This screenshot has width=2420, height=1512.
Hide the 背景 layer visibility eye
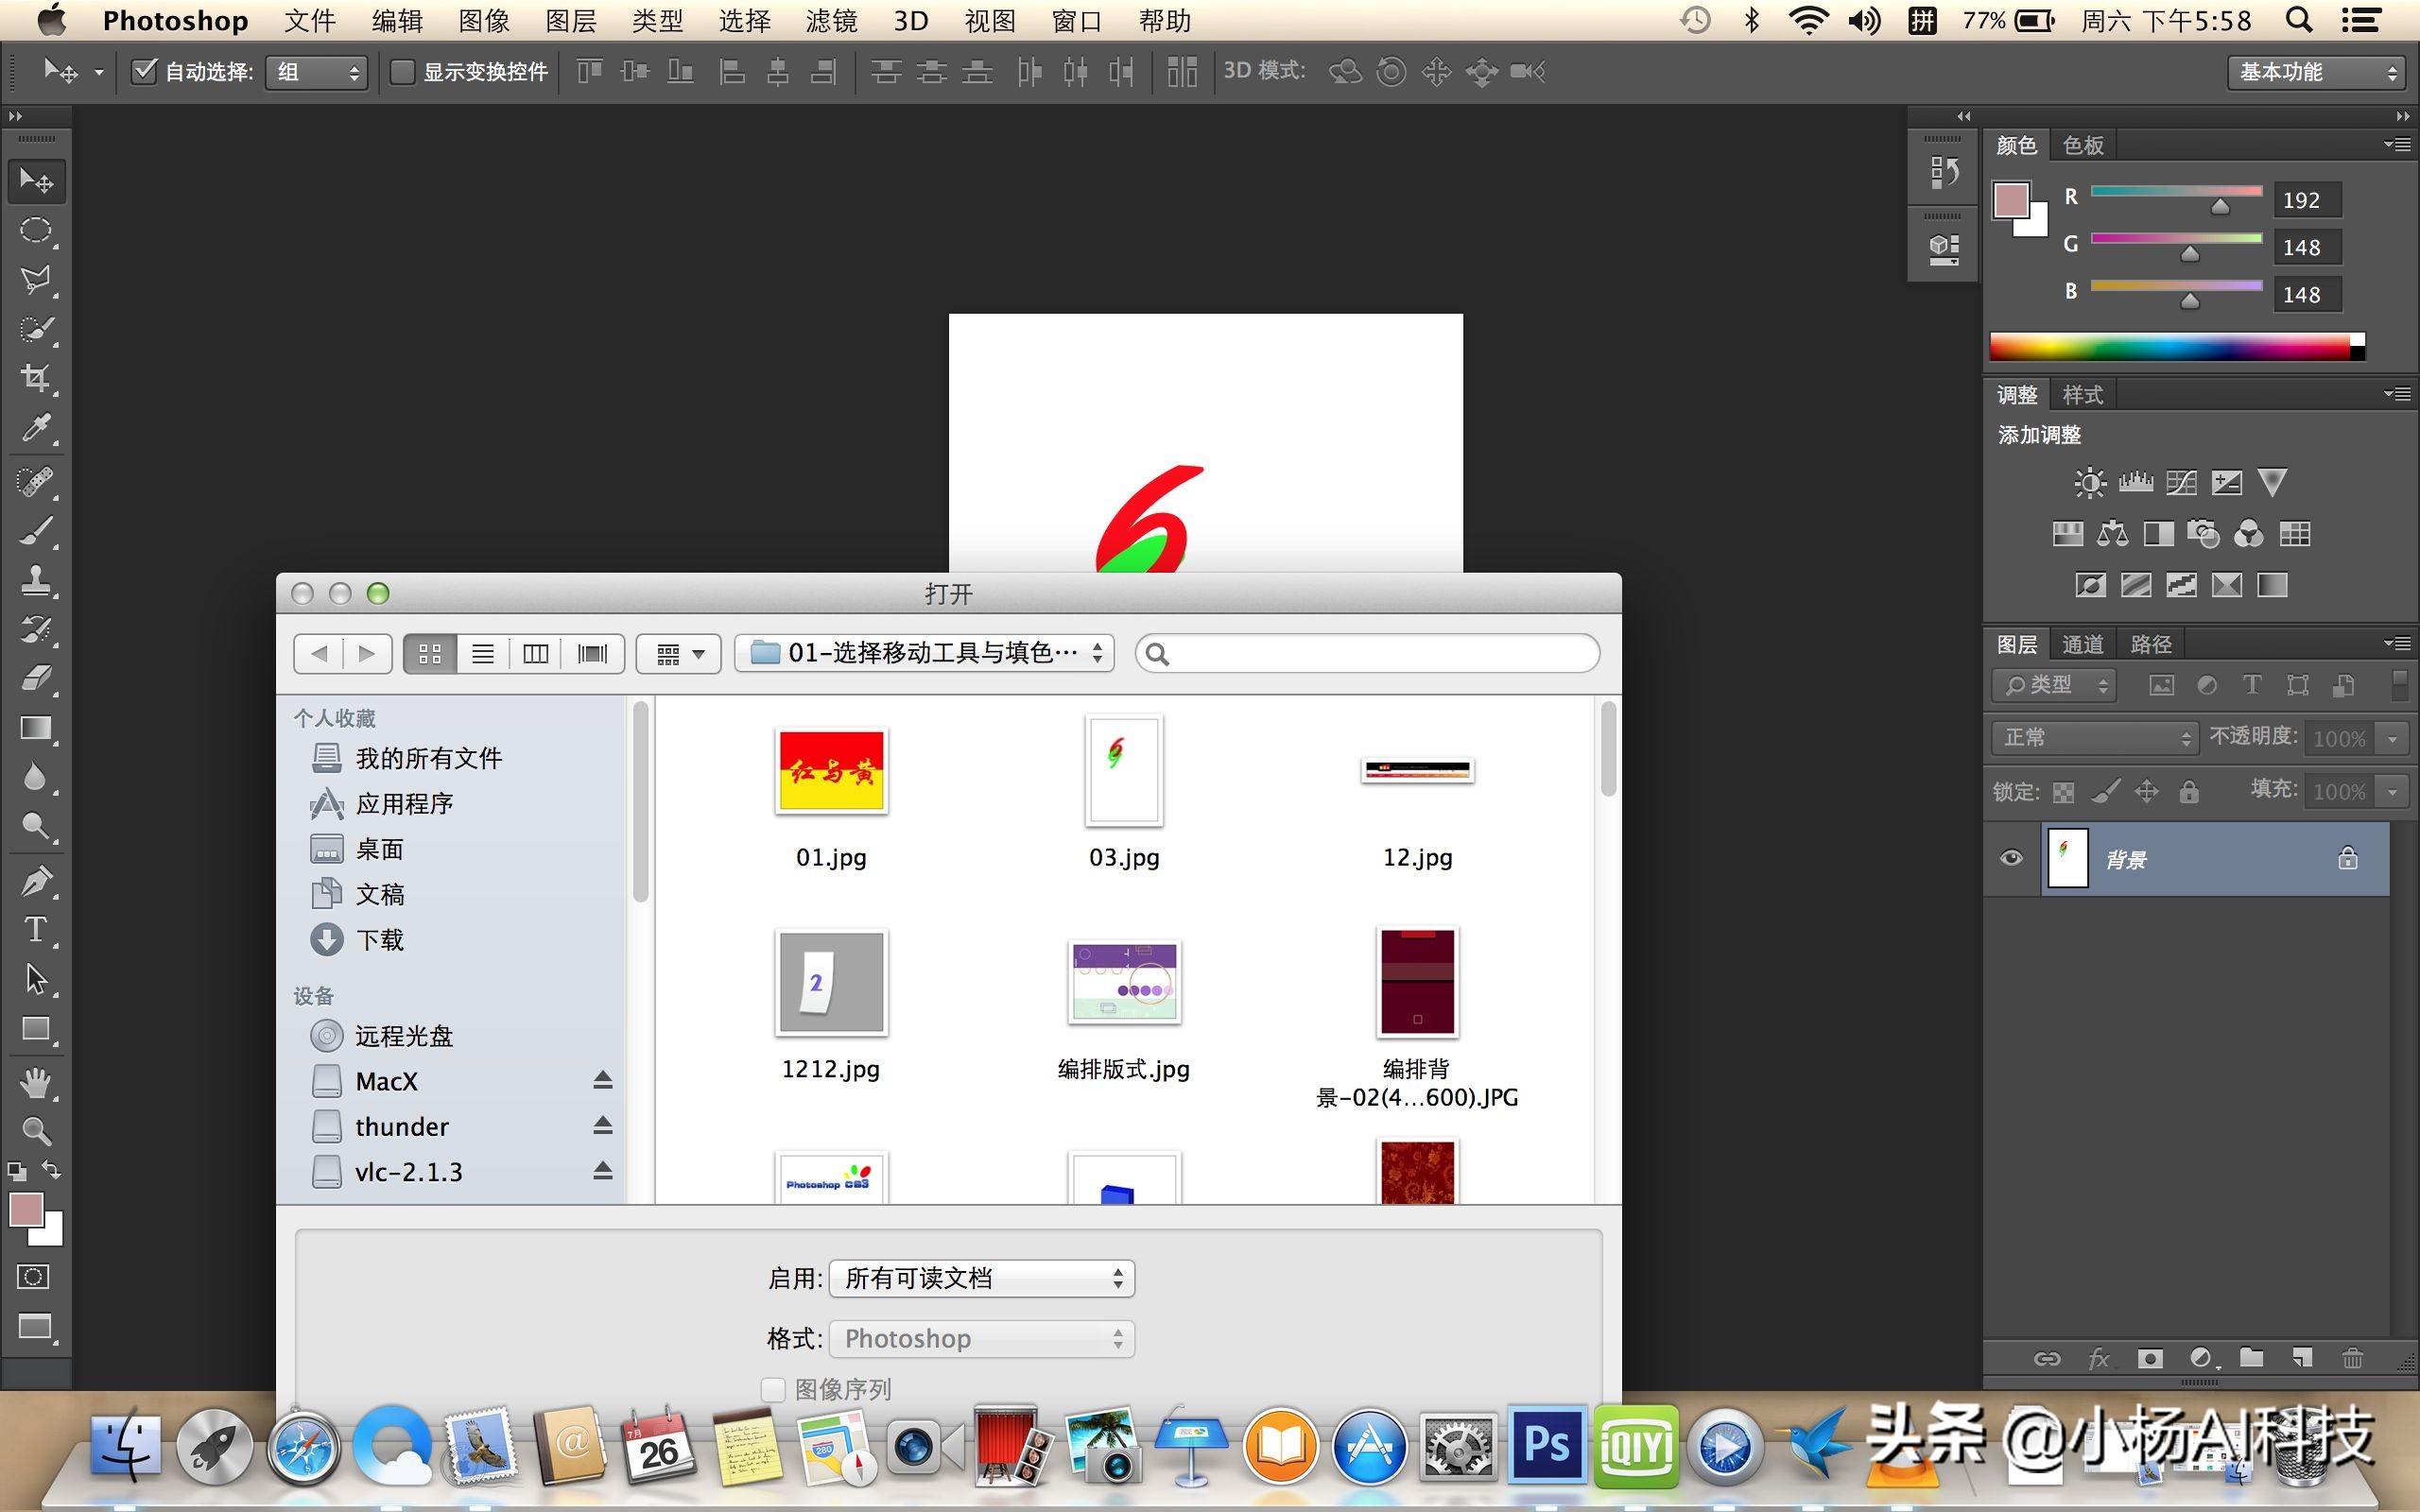pos(2011,859)
